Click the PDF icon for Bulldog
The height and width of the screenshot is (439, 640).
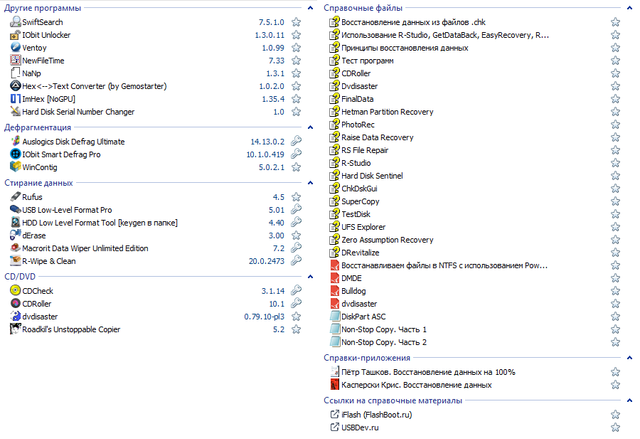334,290
